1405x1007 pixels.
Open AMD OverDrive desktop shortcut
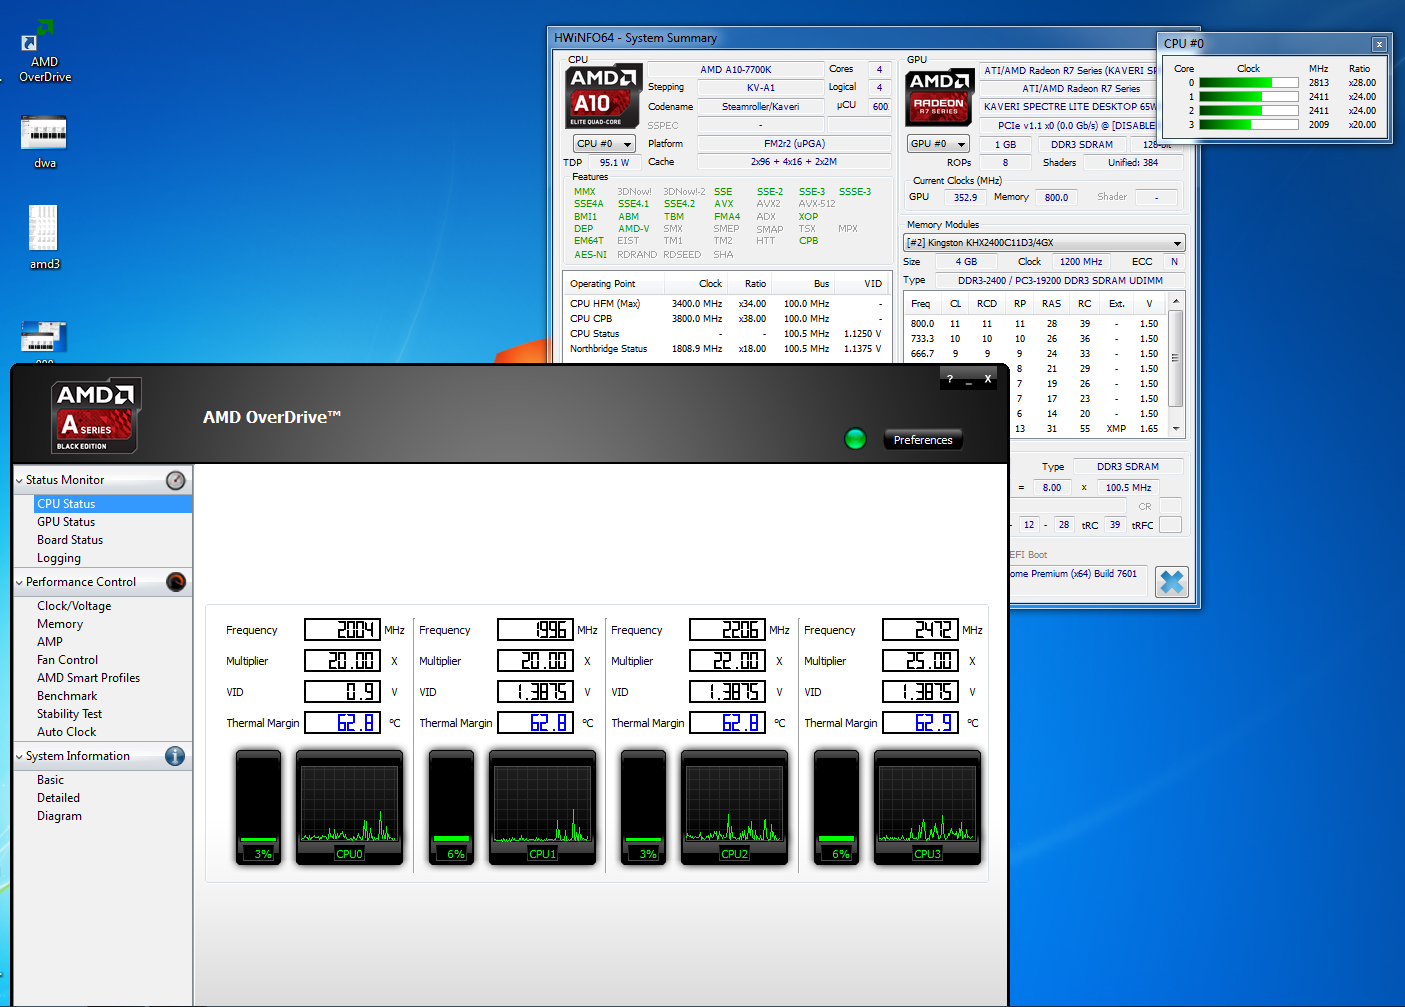44,52
